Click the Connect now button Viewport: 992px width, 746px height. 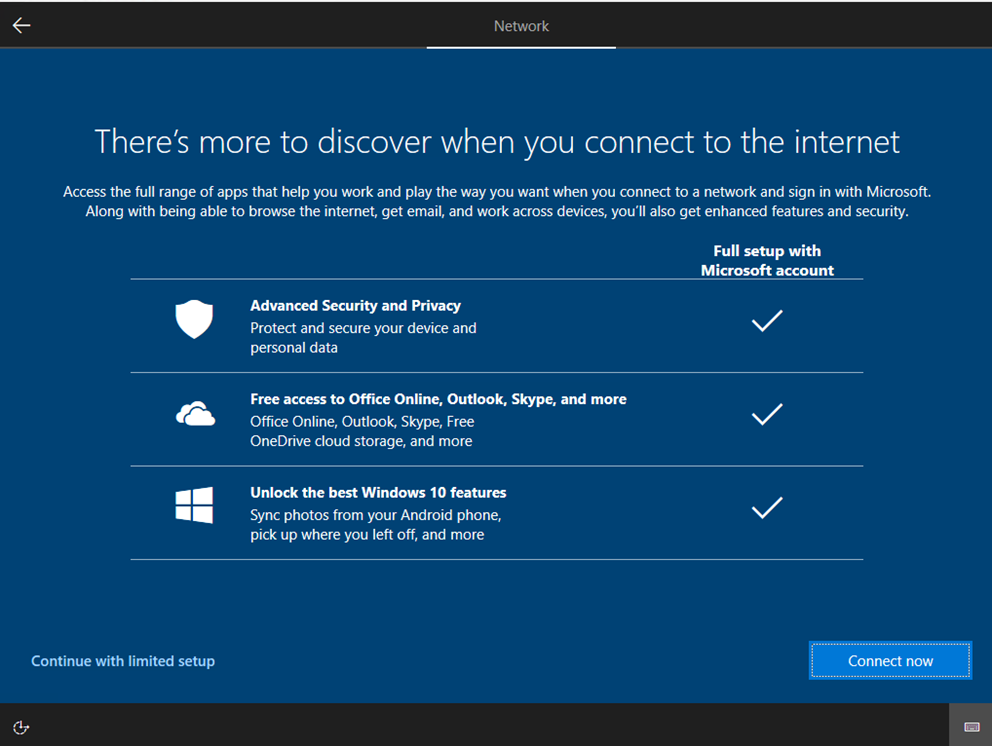coord(889,660)
